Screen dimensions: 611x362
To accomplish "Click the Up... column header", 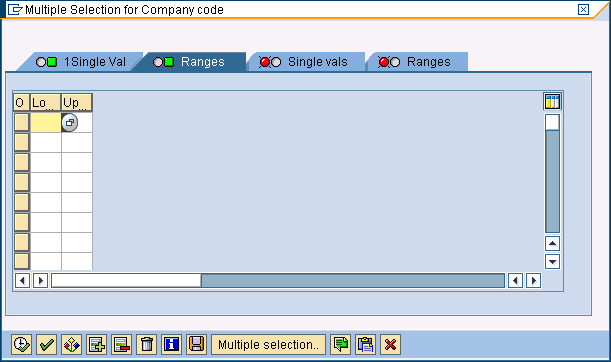I will click(x=77, y=102).
